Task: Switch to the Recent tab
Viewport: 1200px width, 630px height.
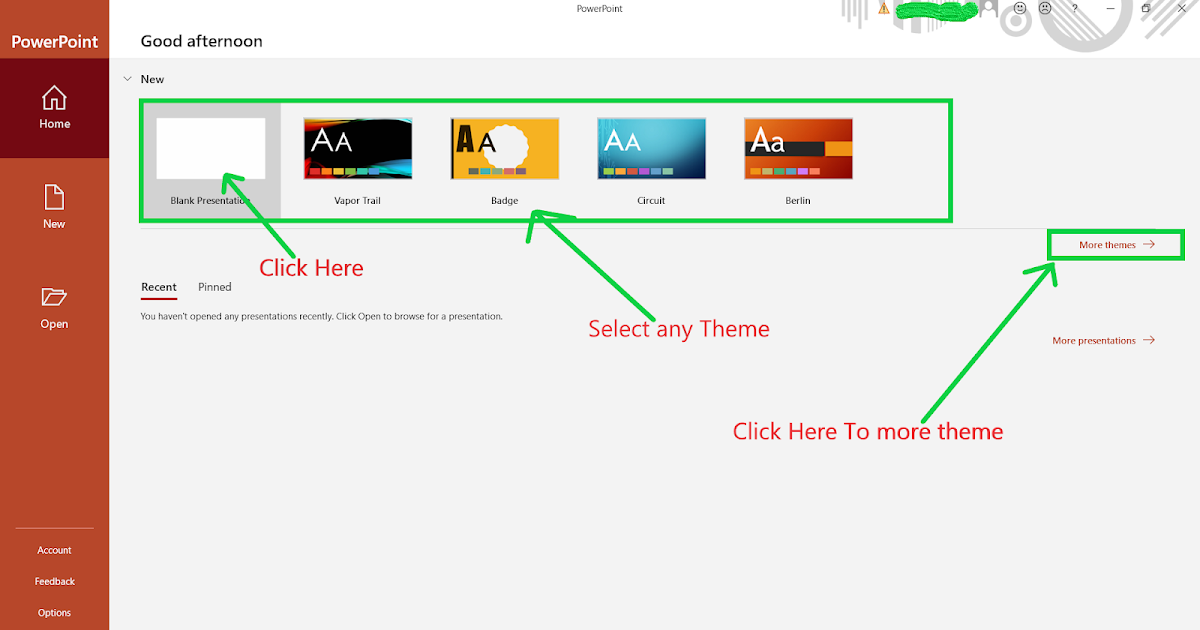Action: pos(159,288)
